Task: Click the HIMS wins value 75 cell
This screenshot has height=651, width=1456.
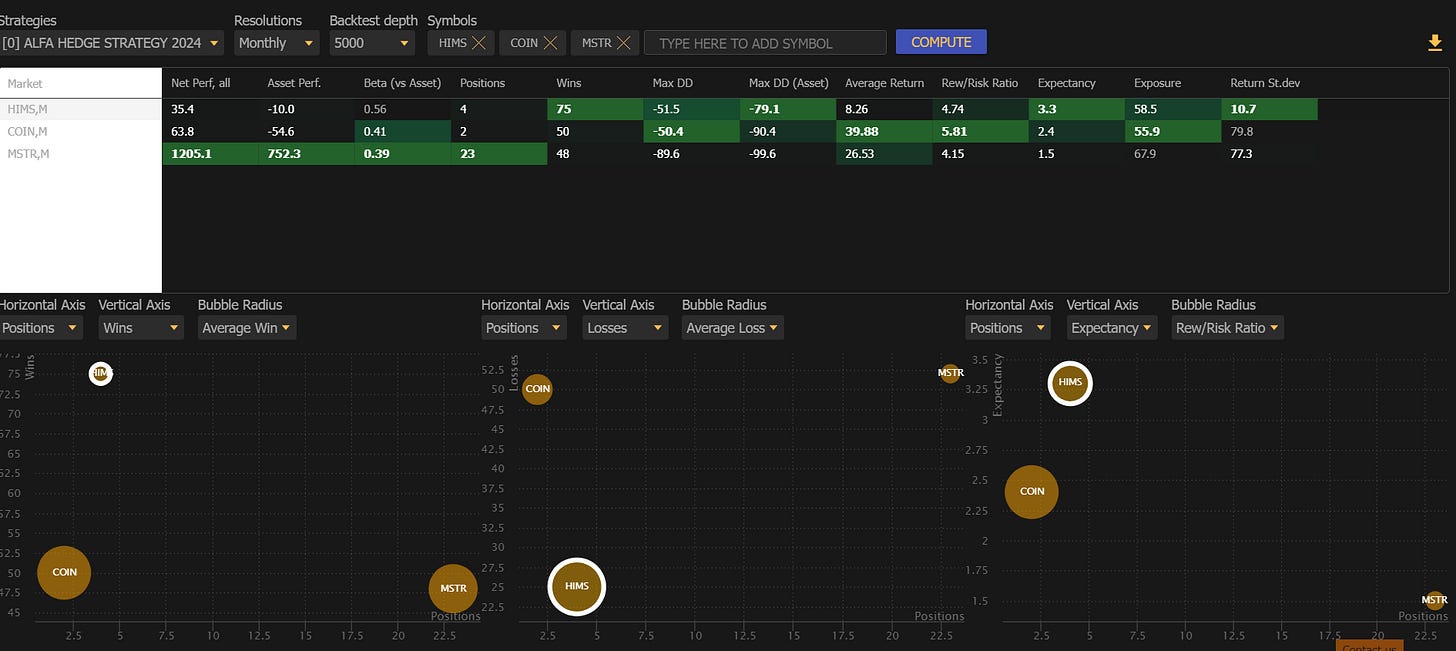Action: [595, 109]
